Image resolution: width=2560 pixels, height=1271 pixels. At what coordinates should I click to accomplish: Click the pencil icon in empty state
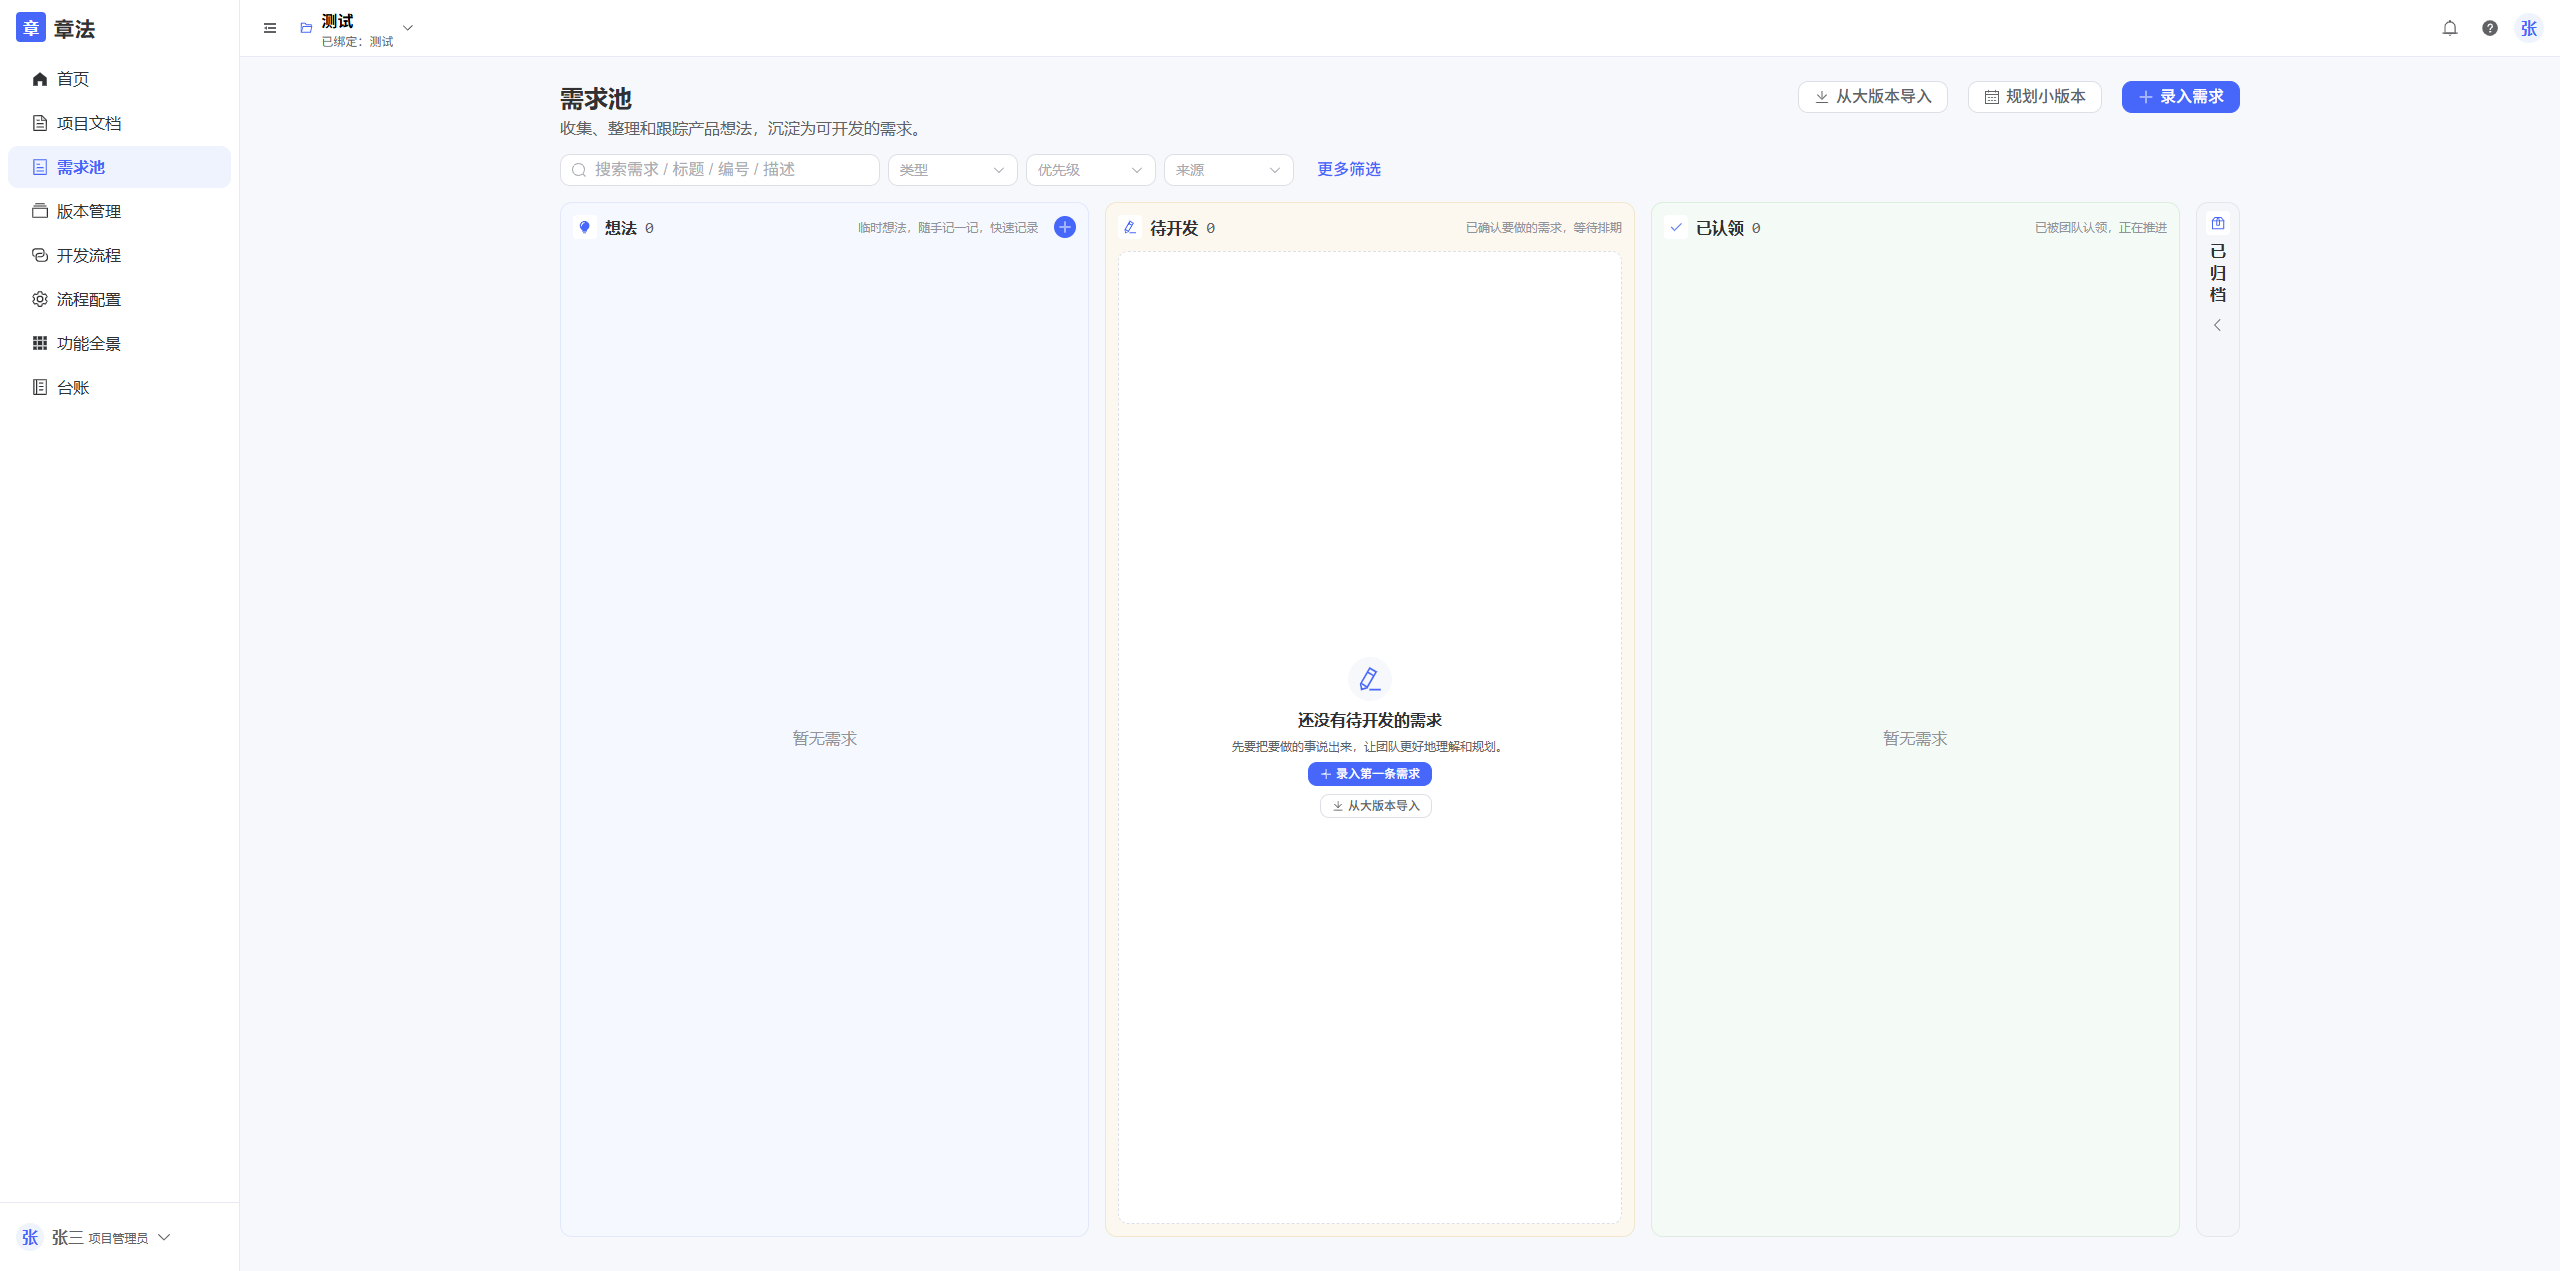pyautogui.click(x=1370, y=679)
